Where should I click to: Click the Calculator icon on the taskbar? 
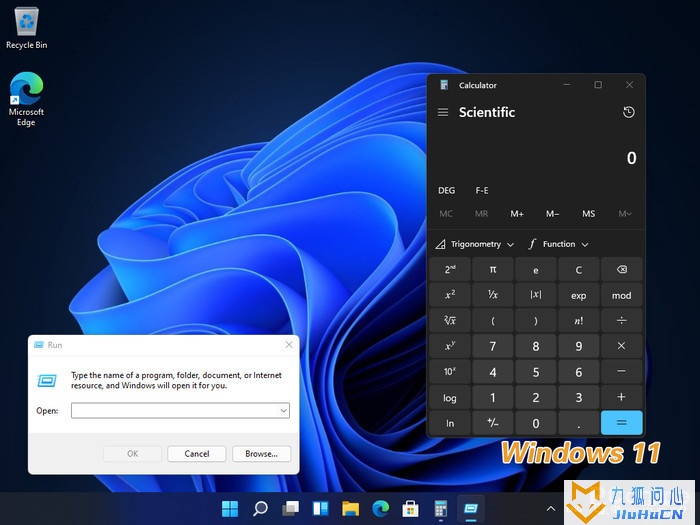tap(440, 508)
